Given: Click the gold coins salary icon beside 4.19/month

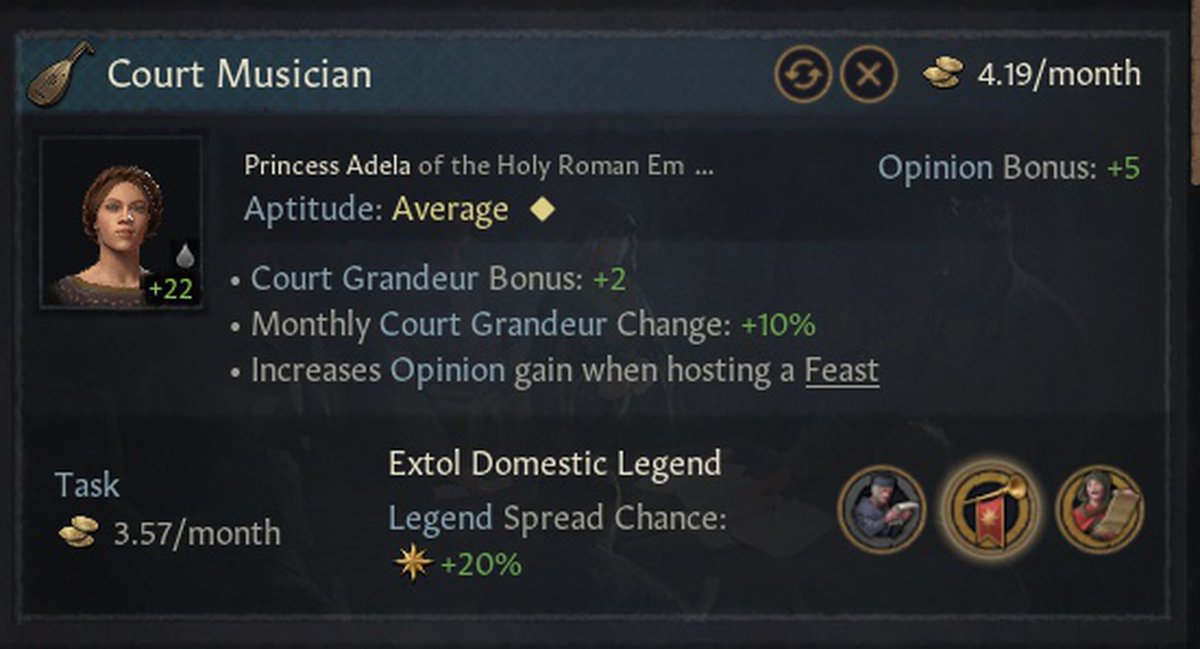Looking at the screenshot, I should (943, 74).
